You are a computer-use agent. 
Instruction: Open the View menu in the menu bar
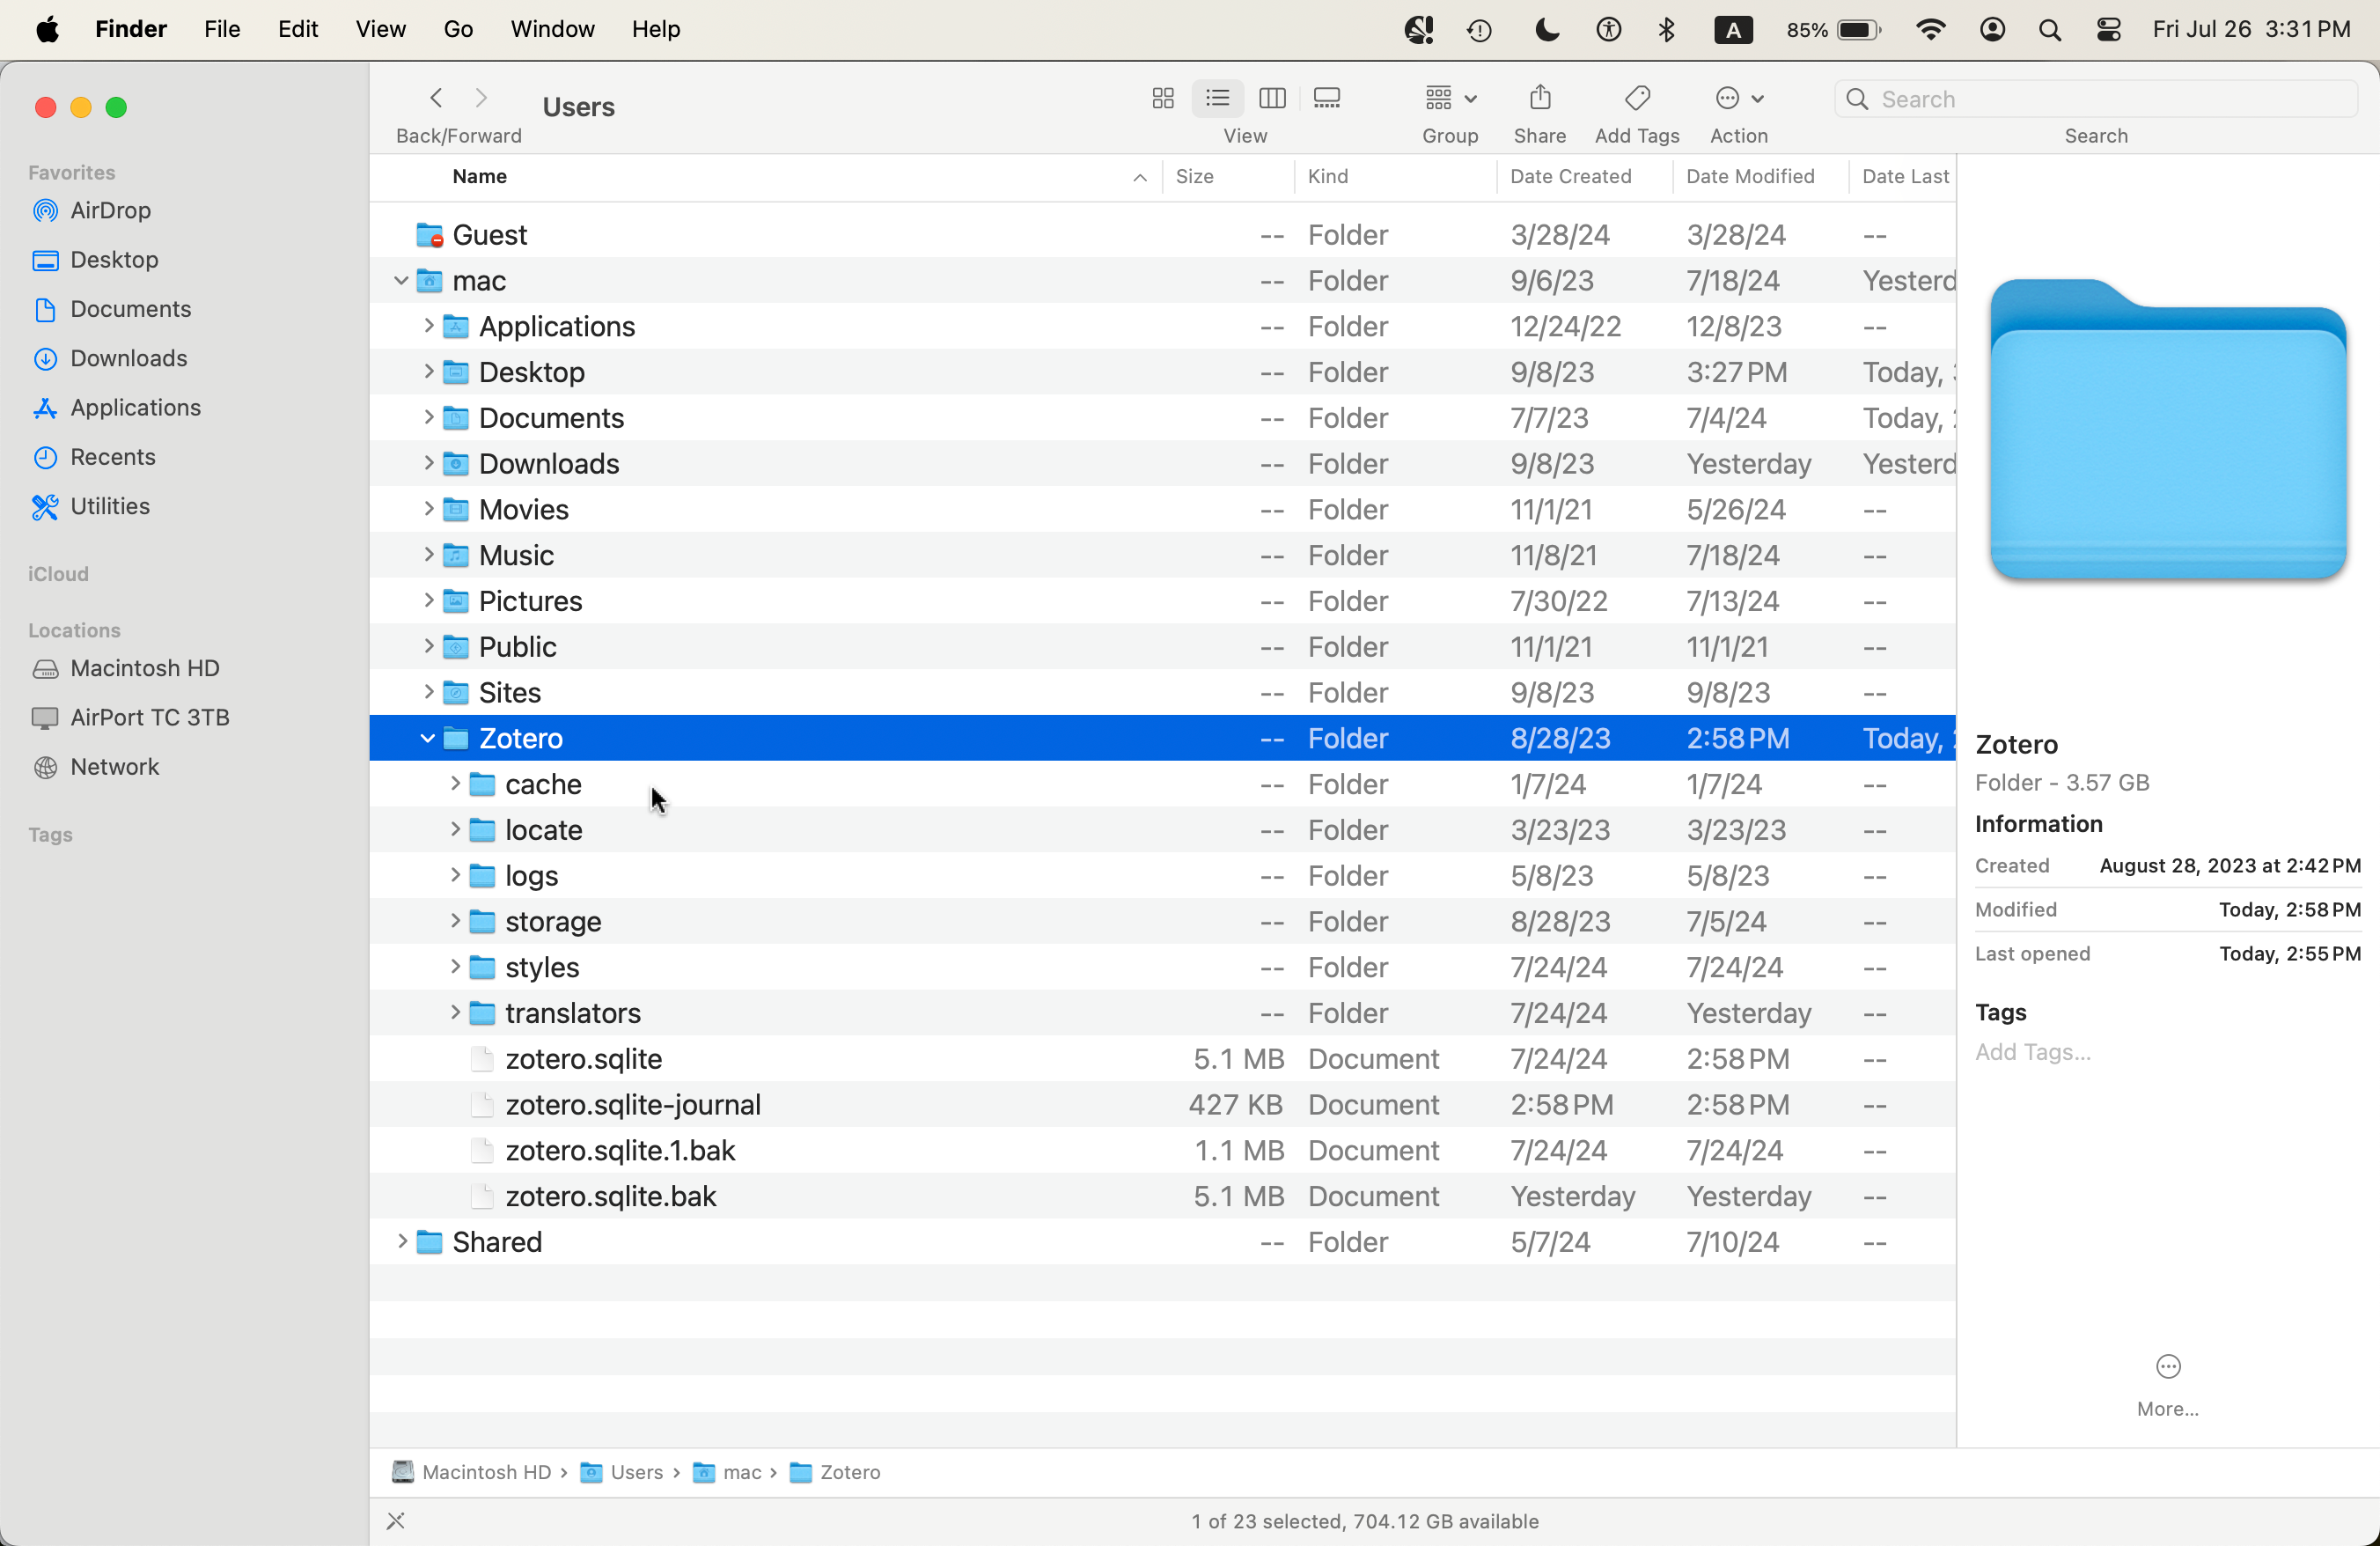[380, 30]
